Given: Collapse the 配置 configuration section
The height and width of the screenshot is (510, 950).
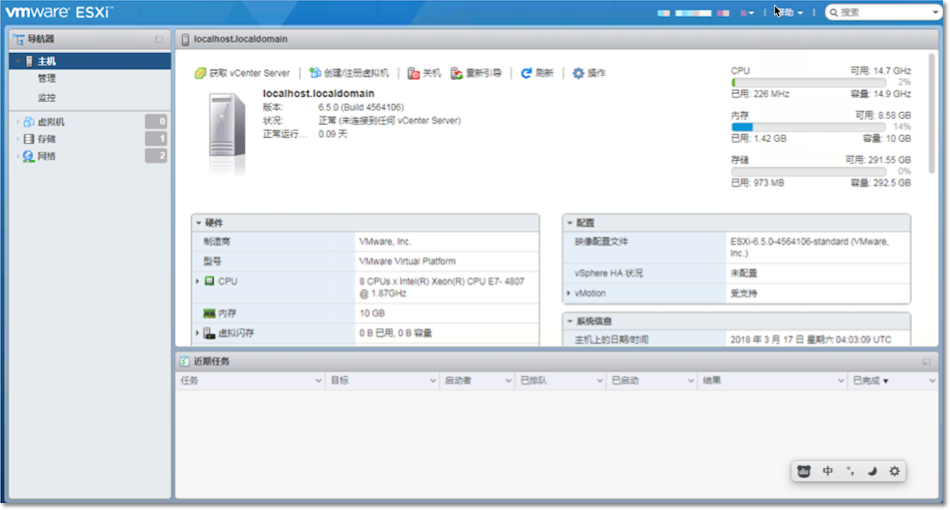Looking at the screenshot, I should [x=570, y=223].
